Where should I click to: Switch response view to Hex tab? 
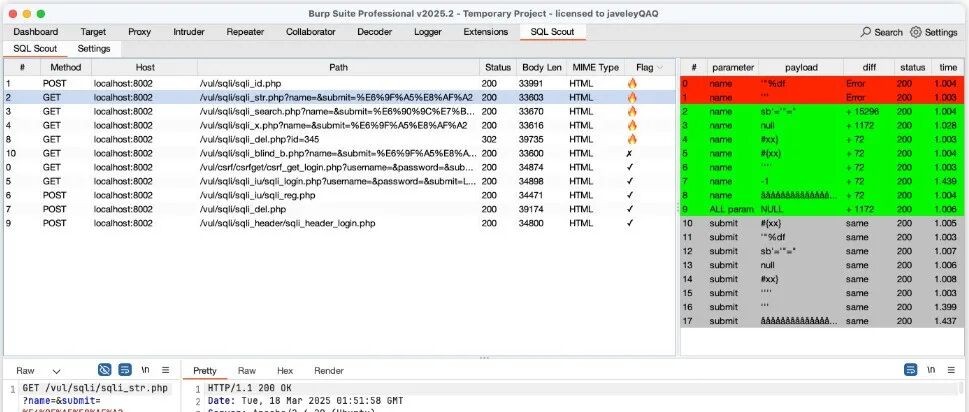285,371
